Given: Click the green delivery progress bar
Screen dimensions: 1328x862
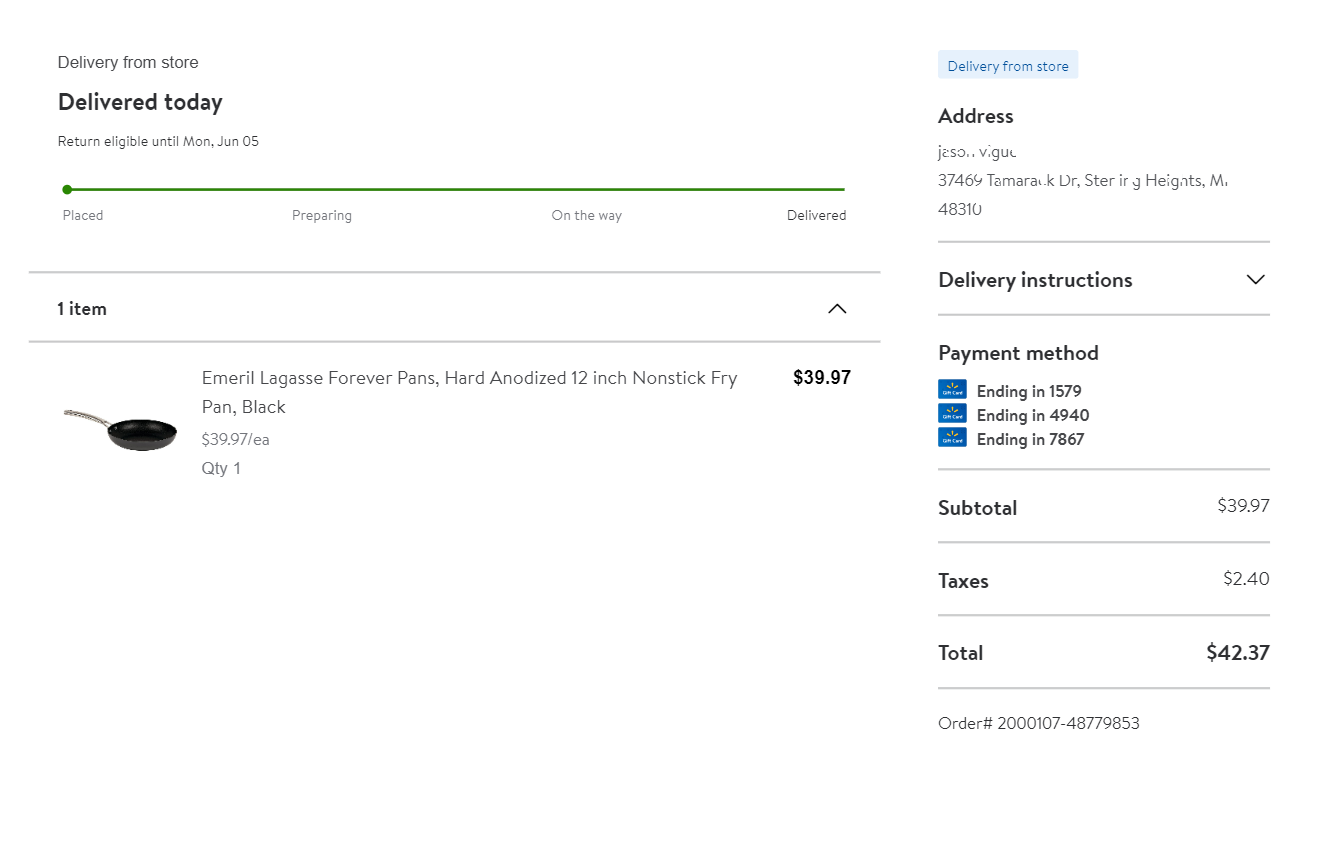Looking at the screenshot, I should [456, 189].
